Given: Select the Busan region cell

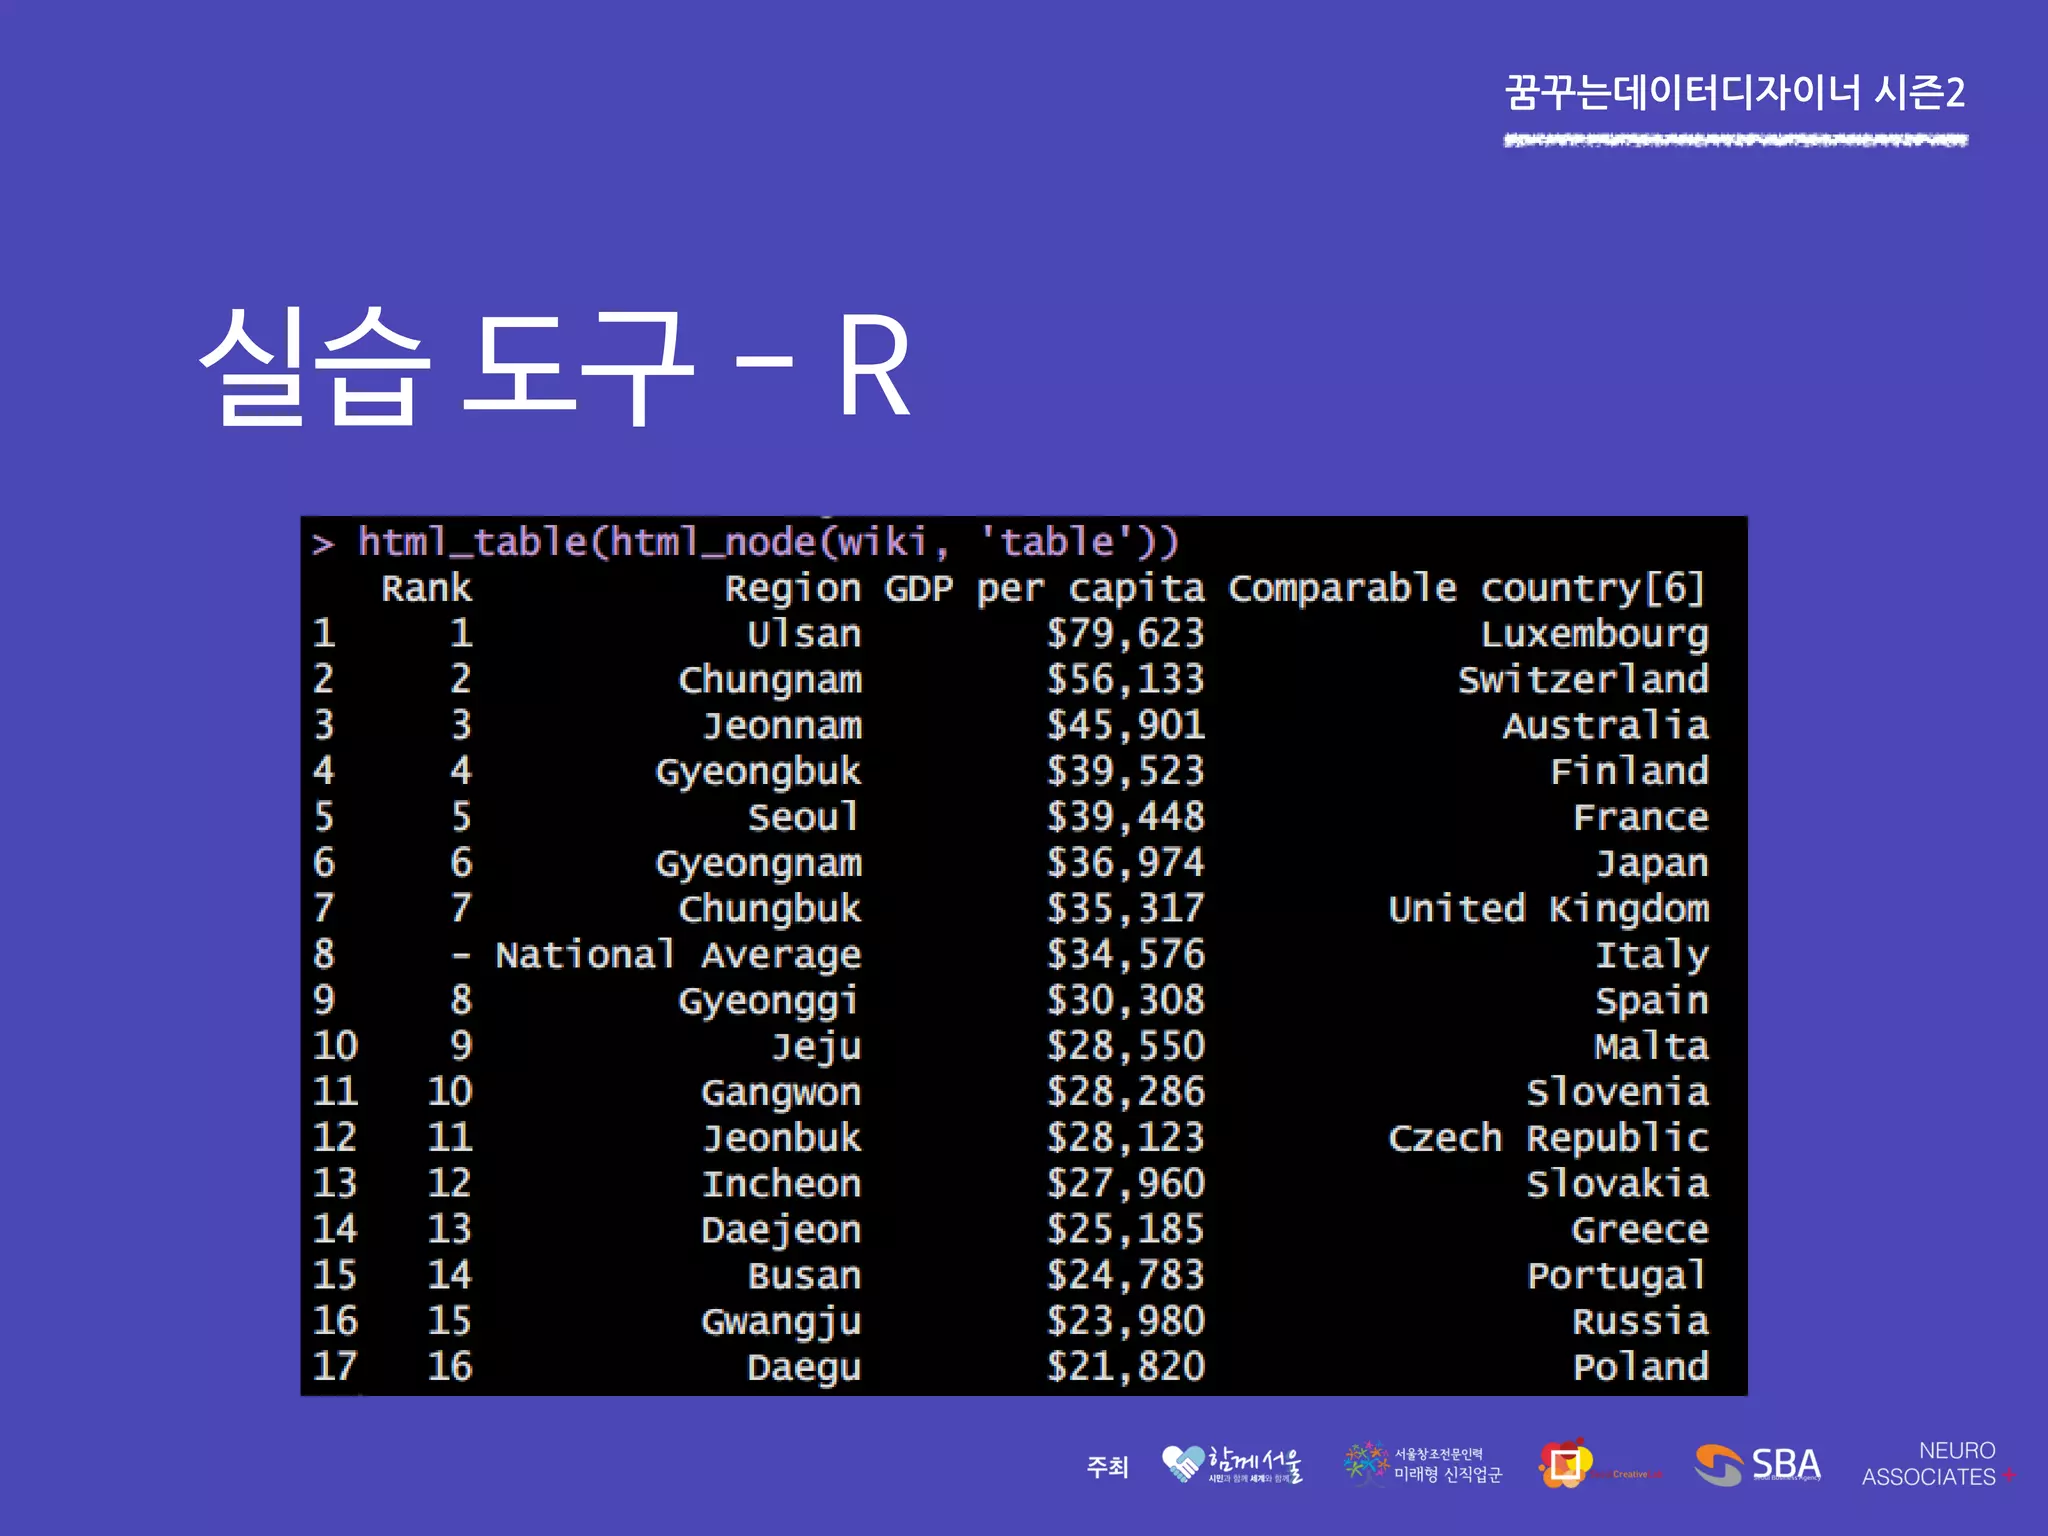Looking at the screenshot, I should pos(804,1276).
